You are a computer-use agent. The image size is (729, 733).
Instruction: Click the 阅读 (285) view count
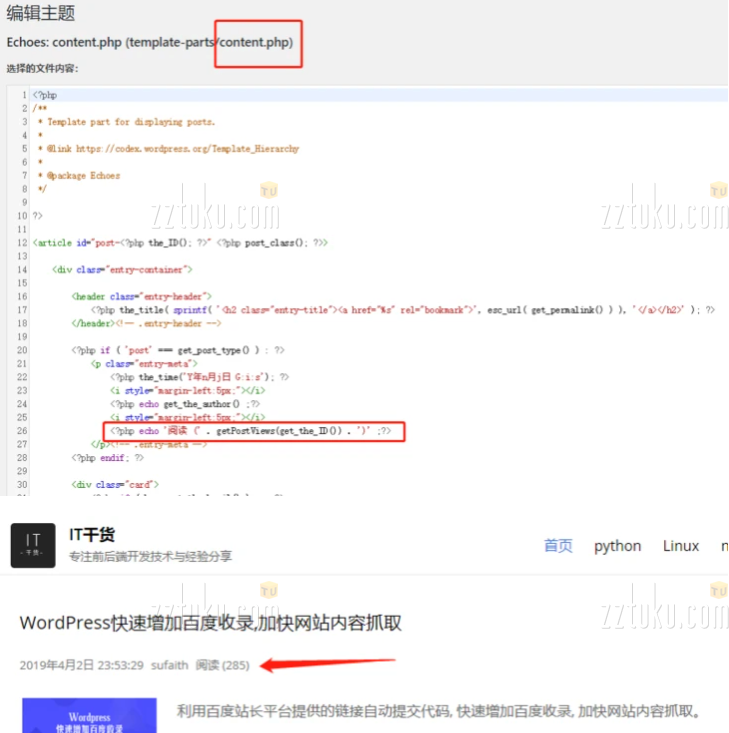point(222,665)
